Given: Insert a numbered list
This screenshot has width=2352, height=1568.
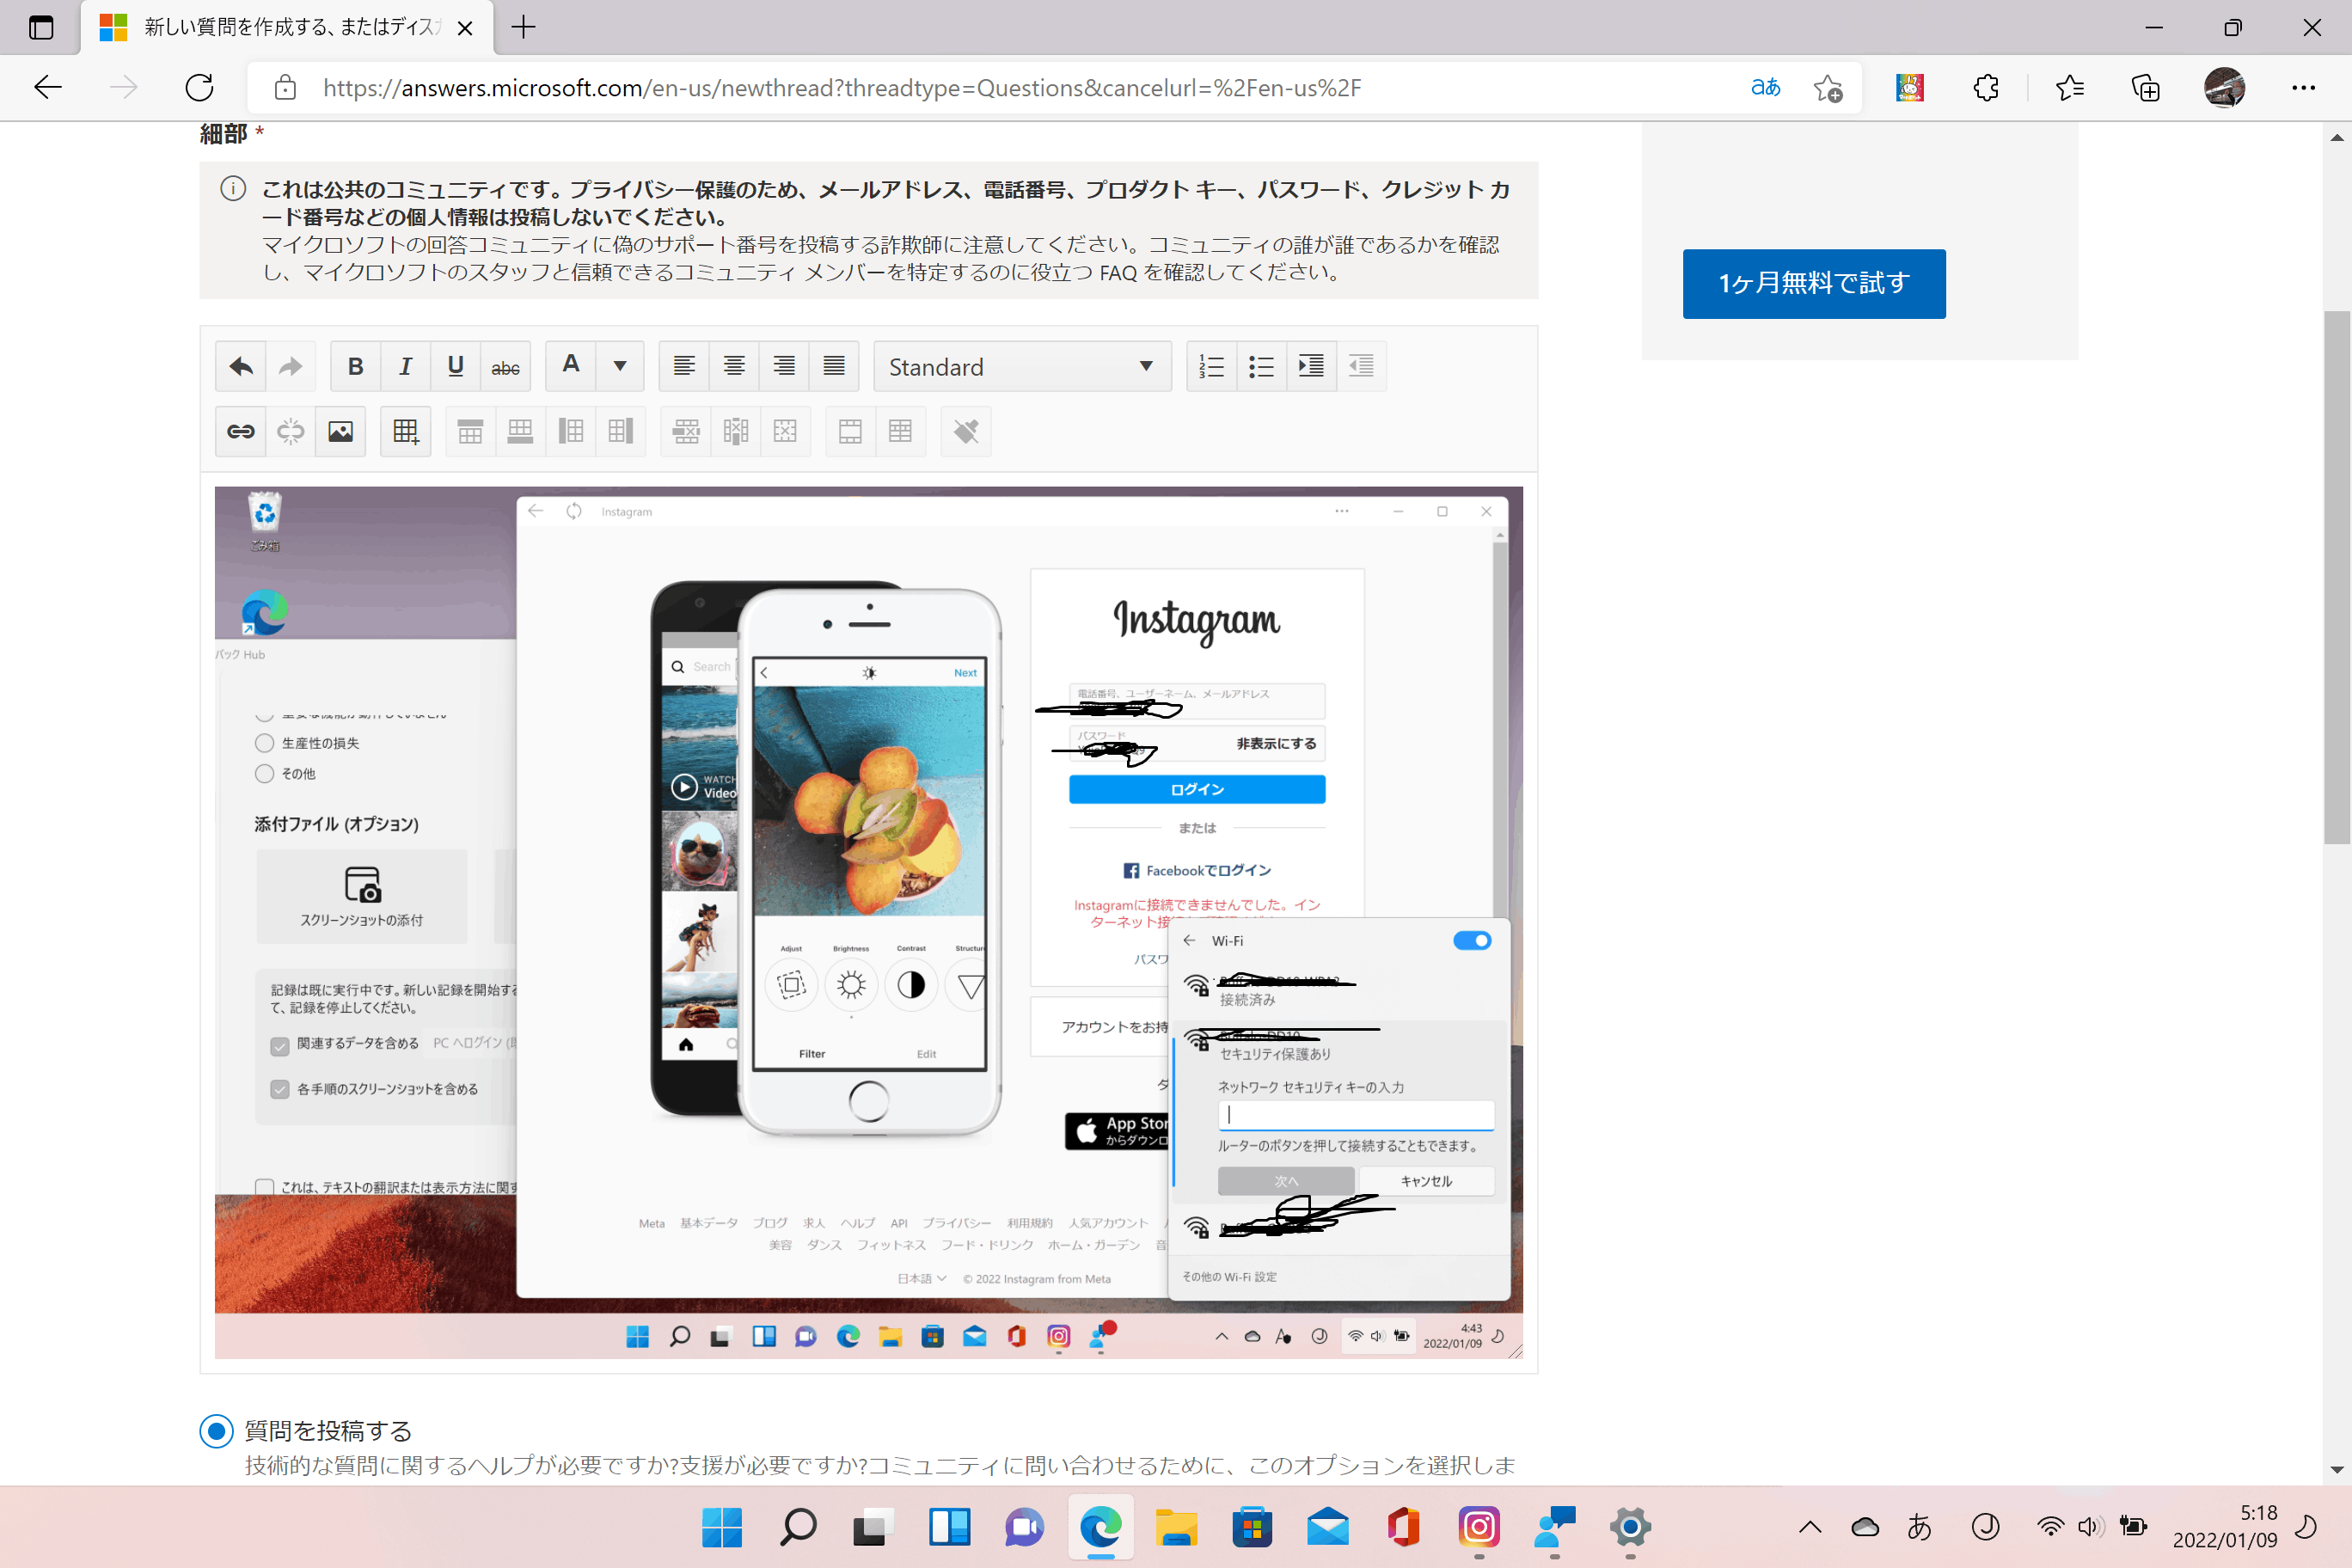Looking at the screenshot, I should tap(1211, 367).
